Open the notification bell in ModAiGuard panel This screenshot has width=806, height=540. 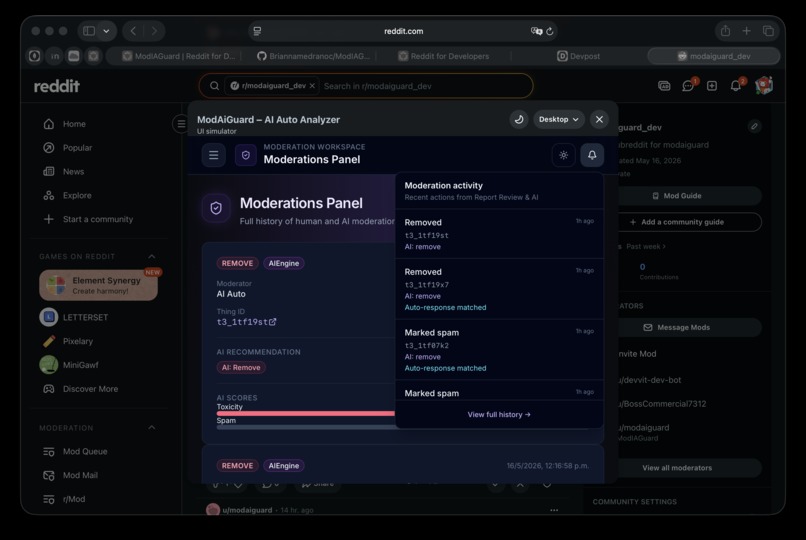click(592, 155)
